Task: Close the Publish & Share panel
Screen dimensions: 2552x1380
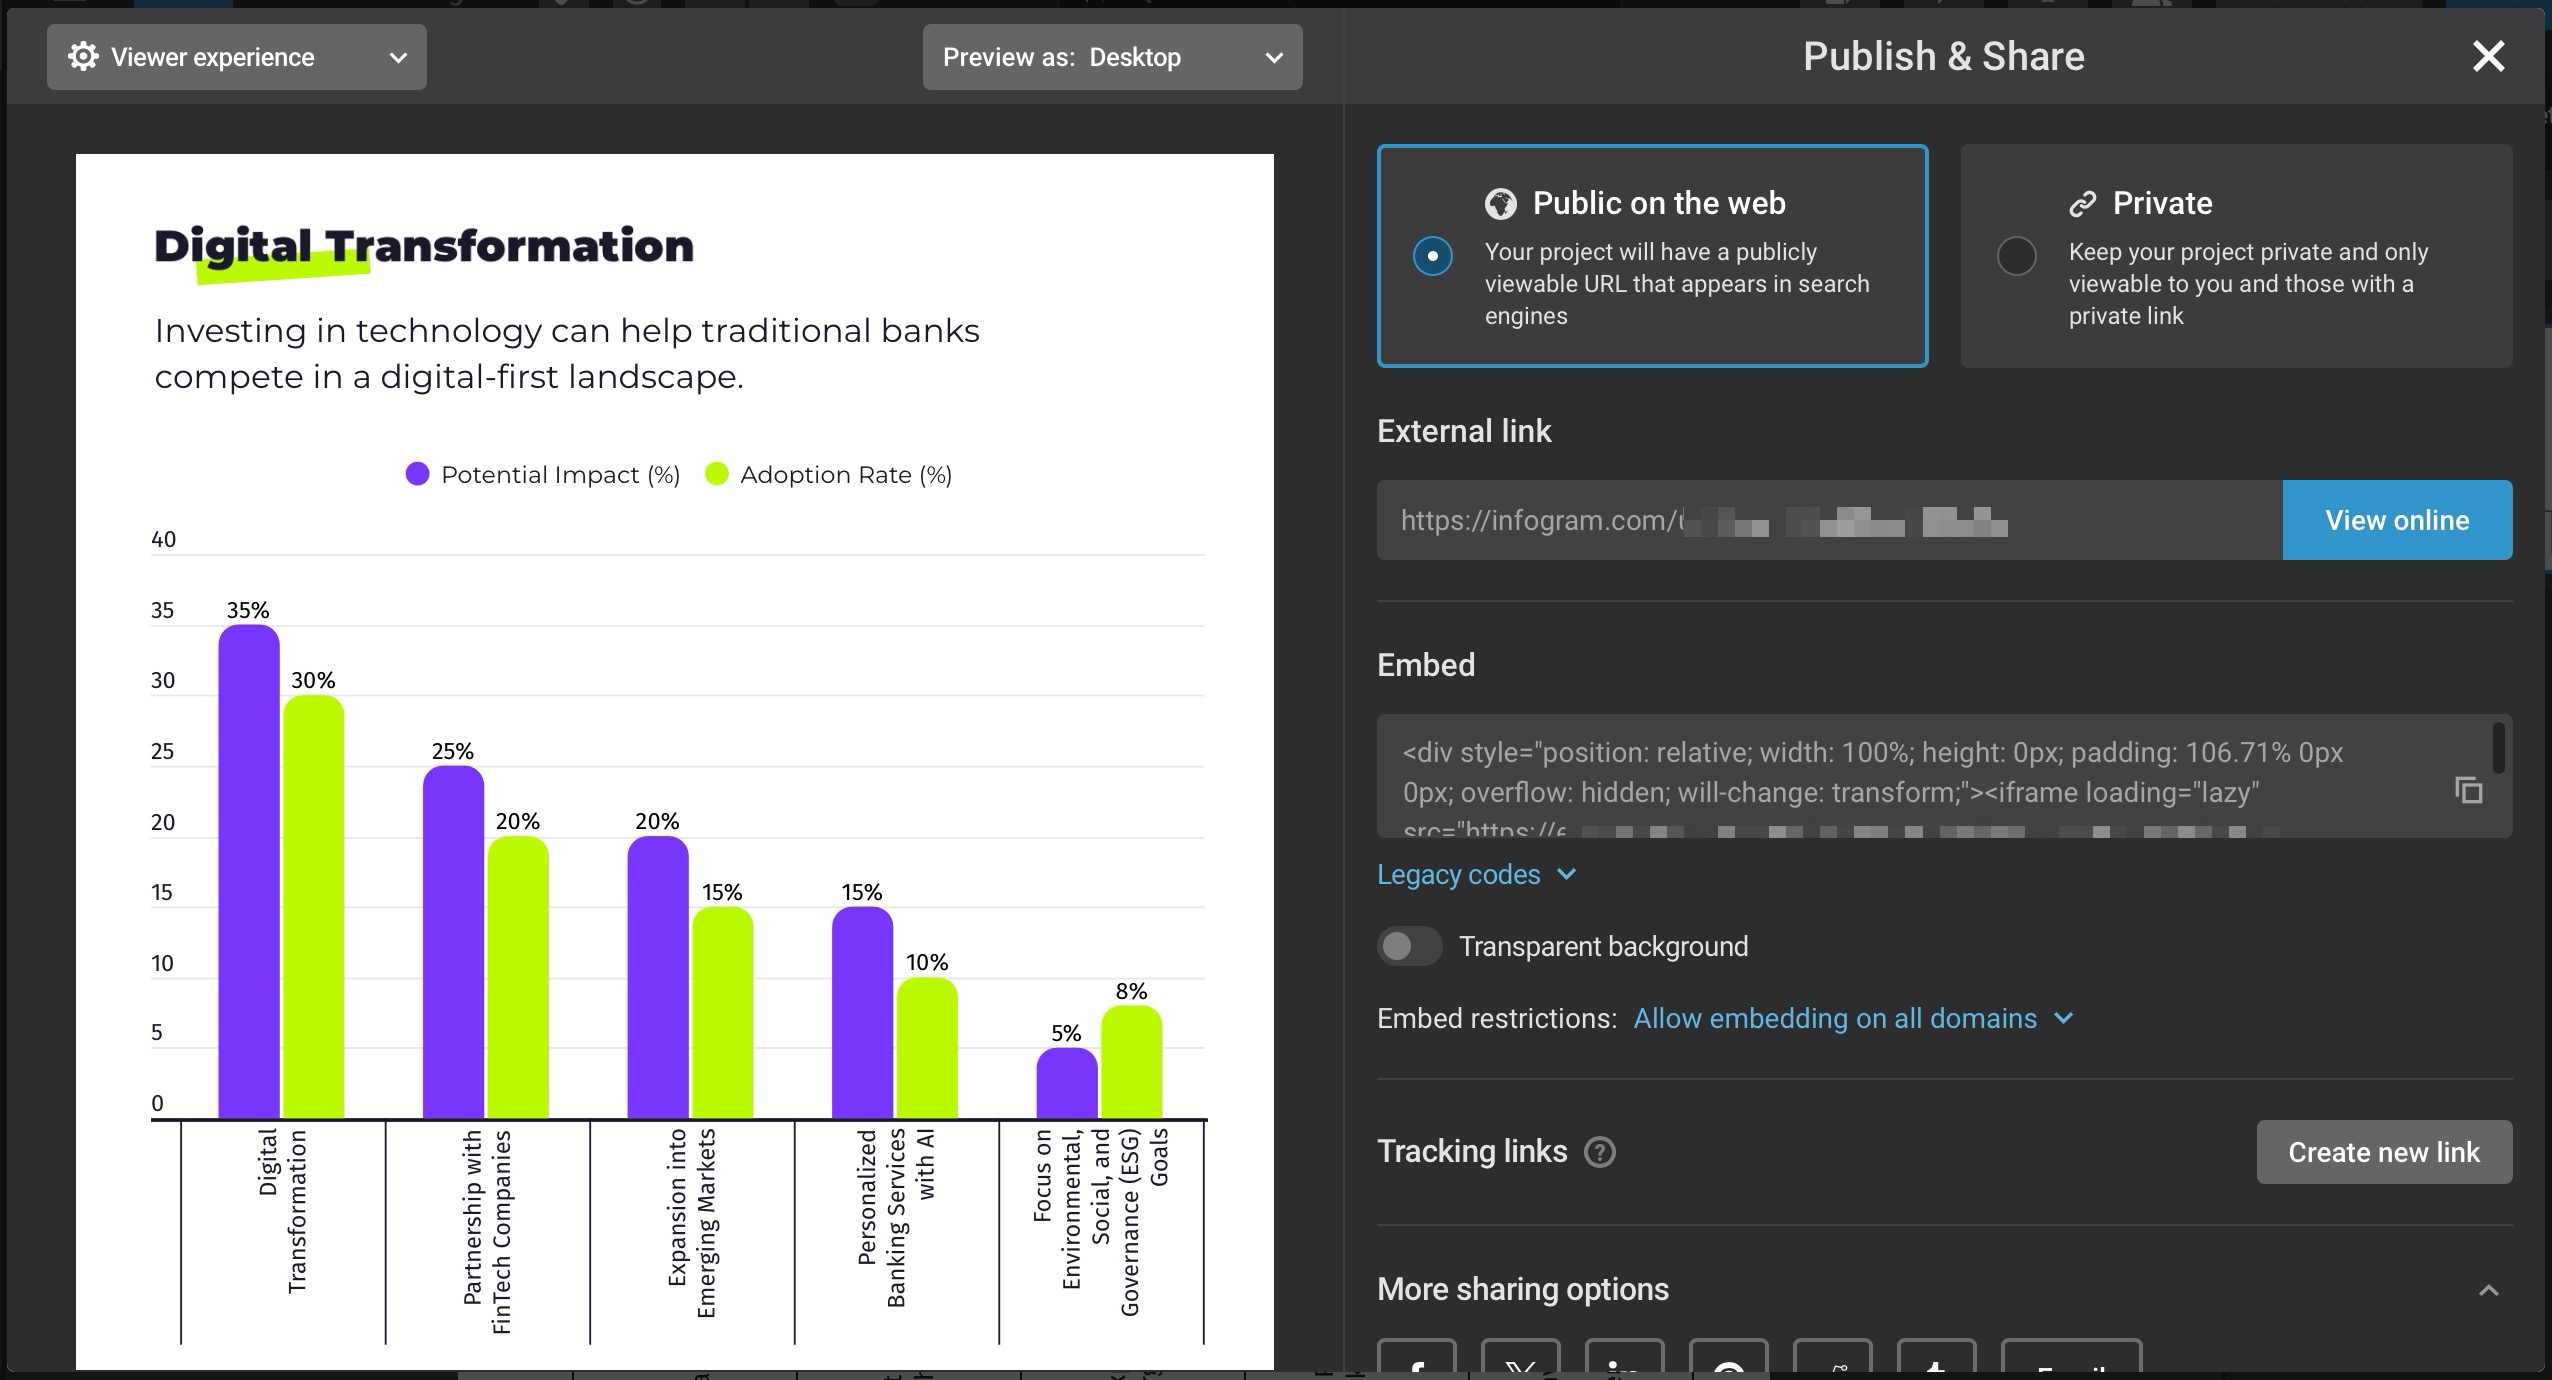Action: (2488, 57)
